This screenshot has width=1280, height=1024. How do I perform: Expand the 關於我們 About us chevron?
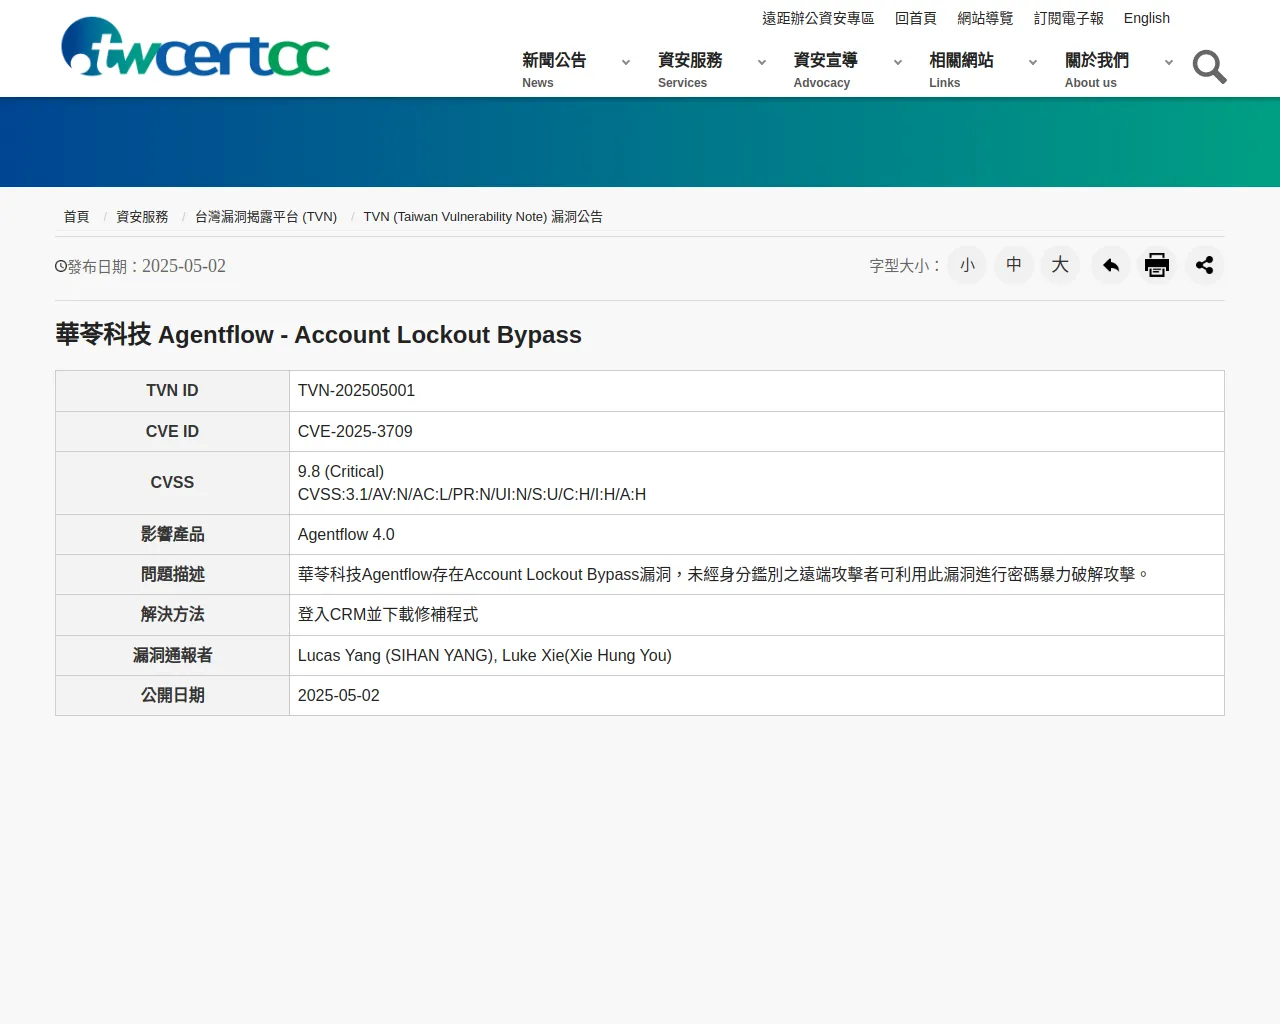[1169, 62]
